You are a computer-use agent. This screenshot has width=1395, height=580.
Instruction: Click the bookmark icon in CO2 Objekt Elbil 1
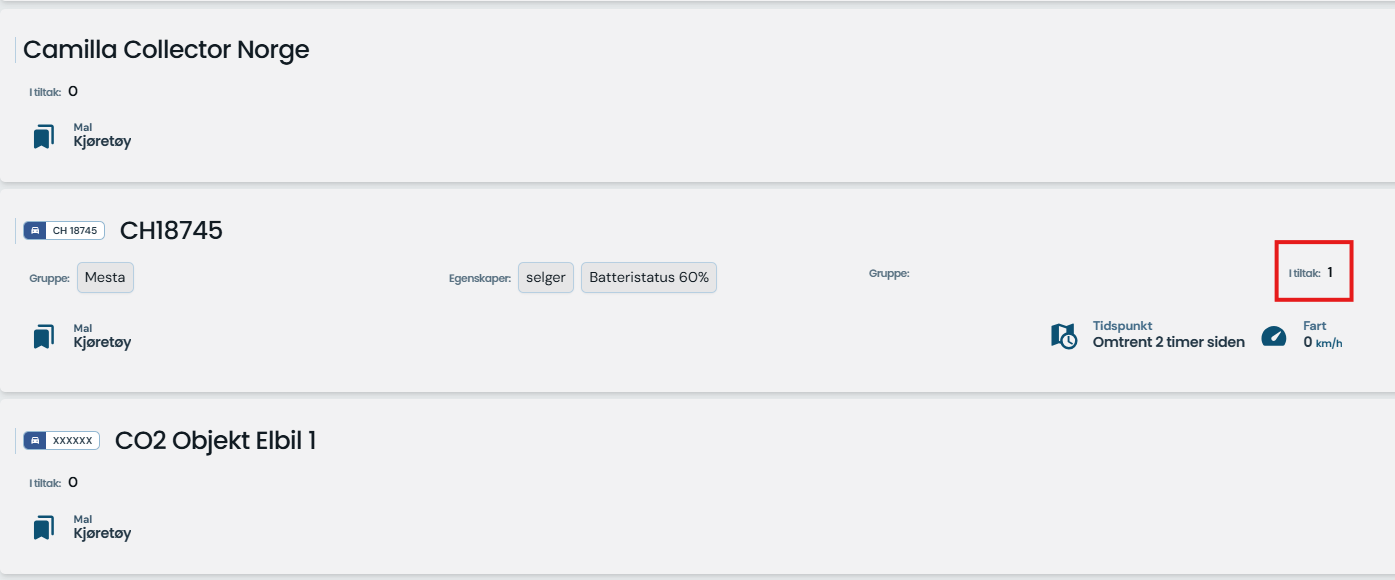click(x=43, y=528)
